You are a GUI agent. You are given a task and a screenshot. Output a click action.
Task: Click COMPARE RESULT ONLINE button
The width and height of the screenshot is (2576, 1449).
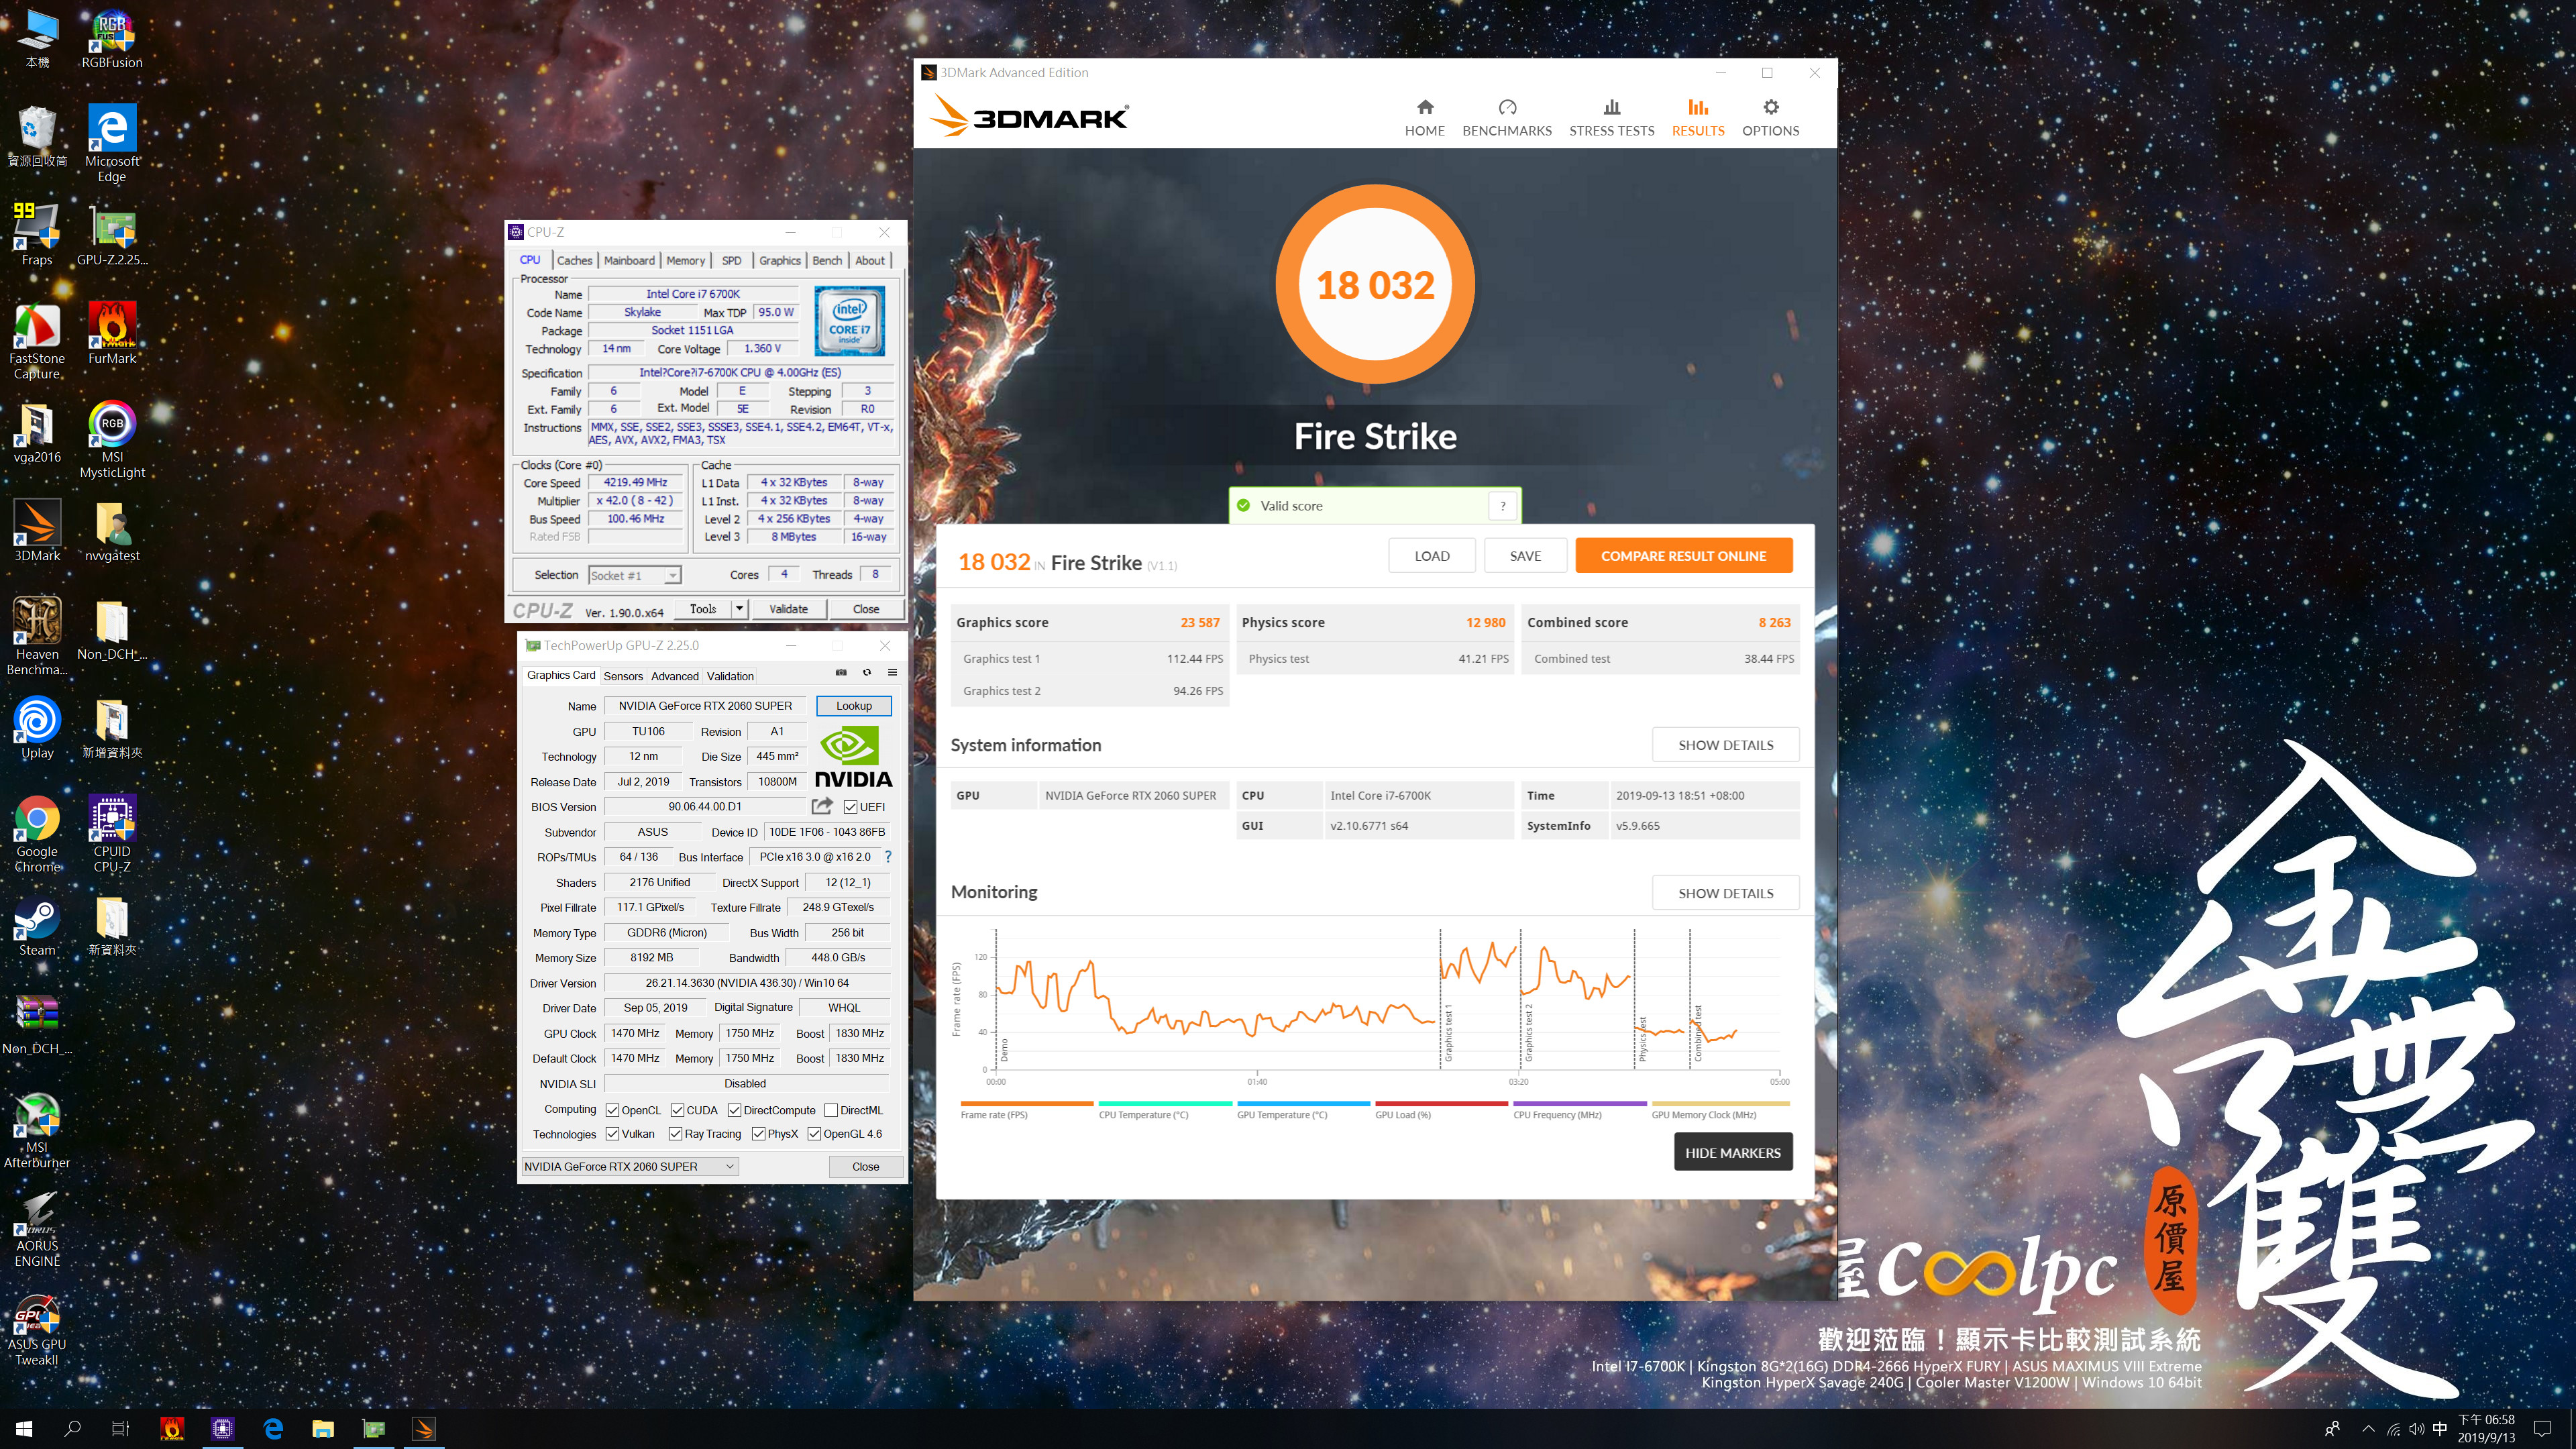pos(1683,556)
